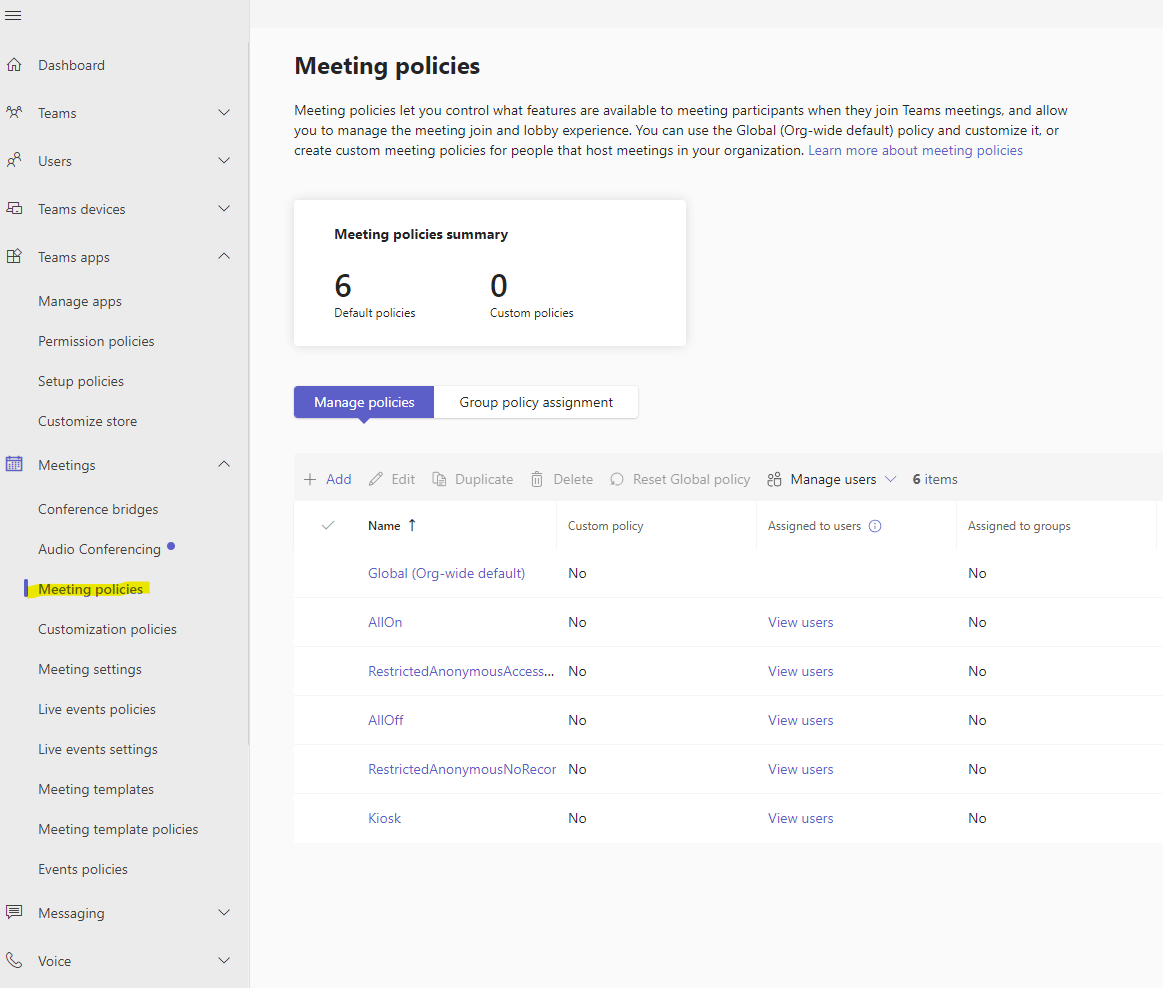This screenshot has width=1163, height=988.
Task: Click the Messaging chat icon
Action: point(14,912)
